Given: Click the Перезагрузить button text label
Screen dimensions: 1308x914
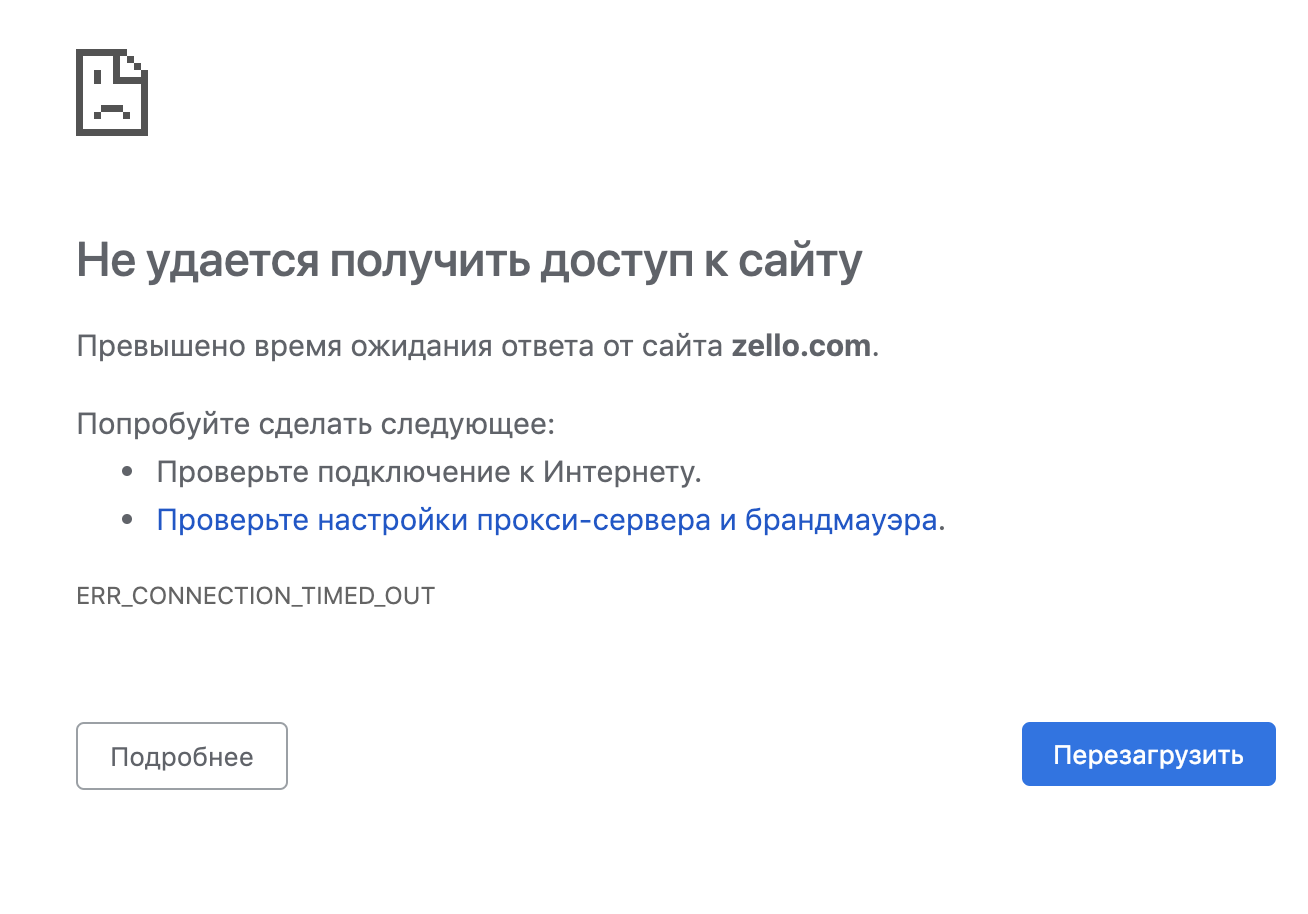Looking at the screenshot, I should (1148, 755).
